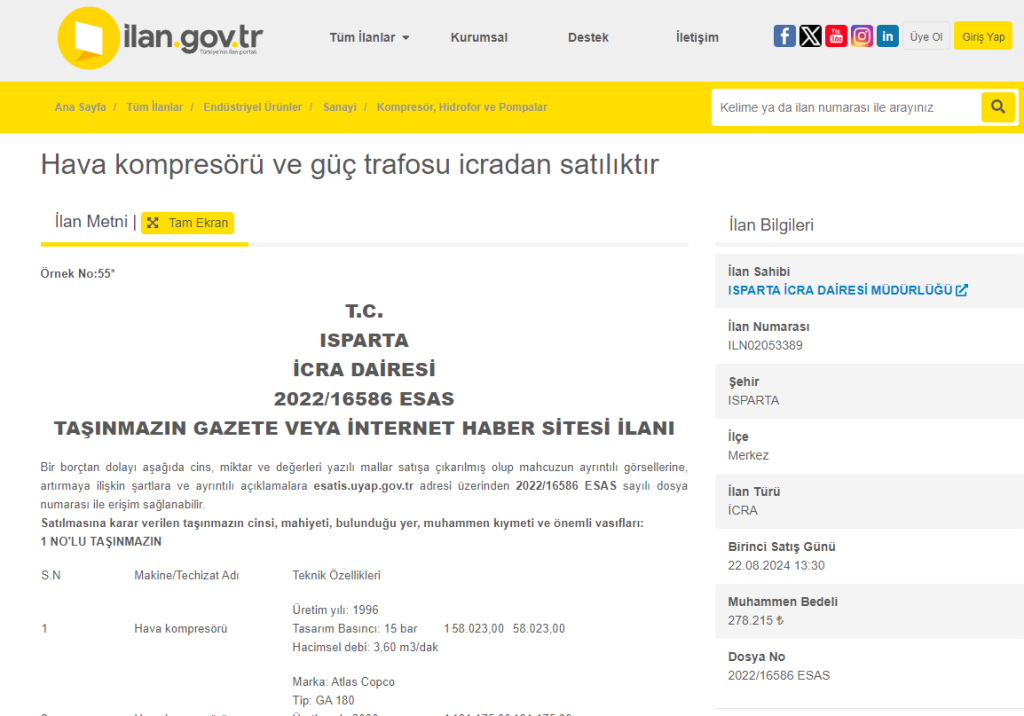Click the Üye Ol button
The width and height of the screenshot is (1024, 716).
pos(926,34)
